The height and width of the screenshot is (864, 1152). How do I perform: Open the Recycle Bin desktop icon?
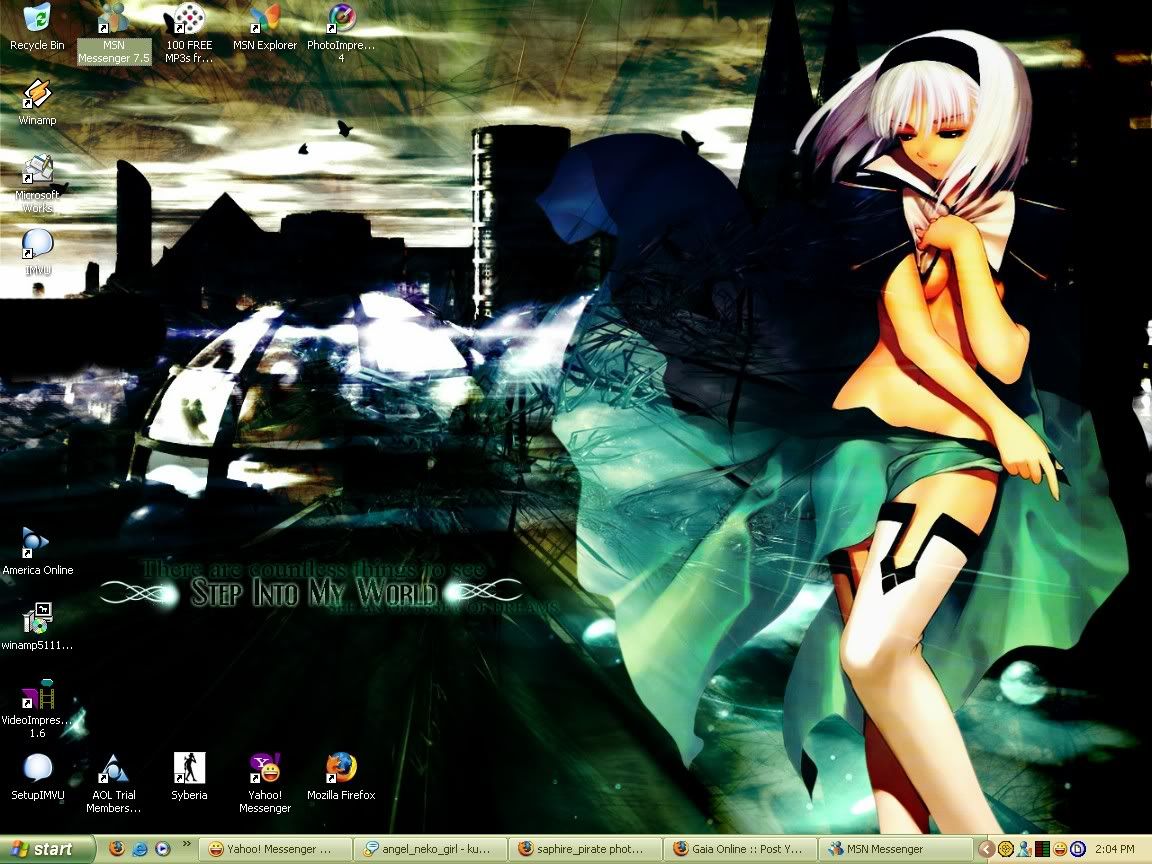coord(37,27)
